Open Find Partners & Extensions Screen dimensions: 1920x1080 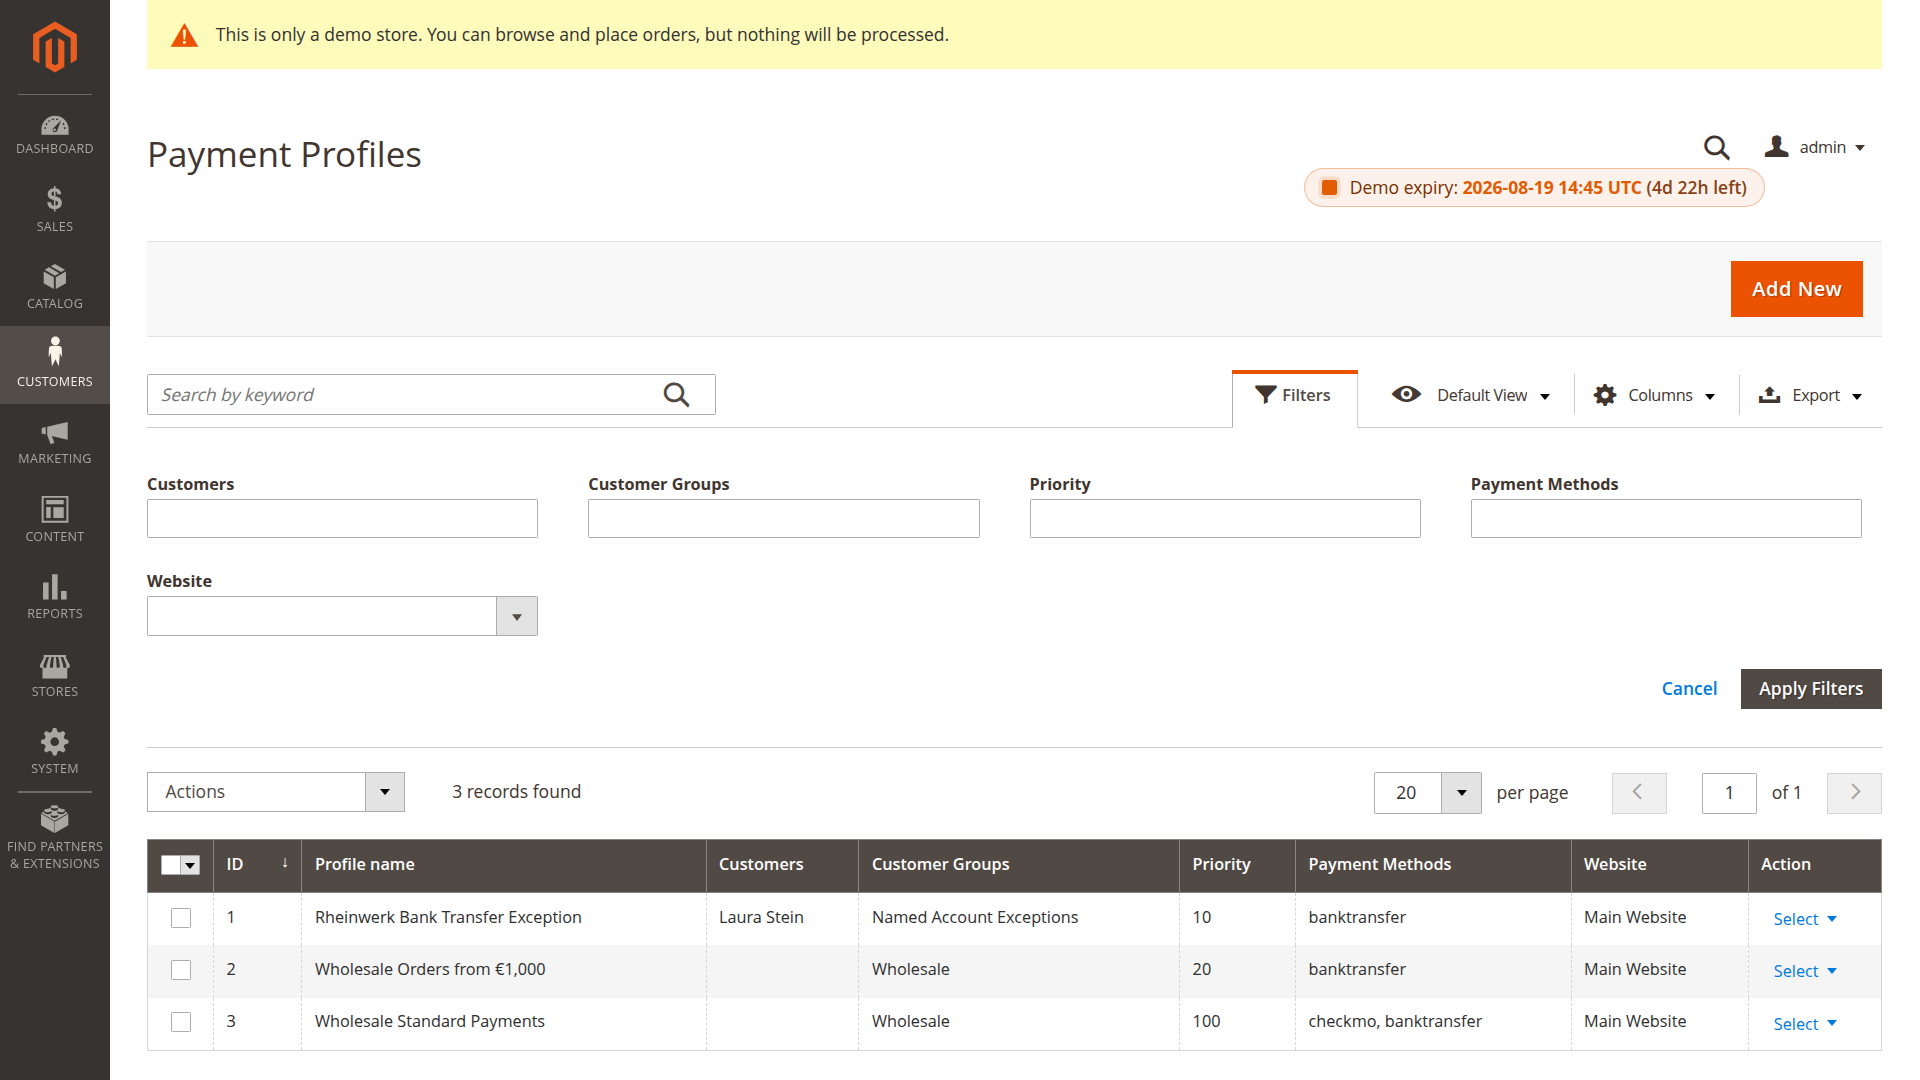coord(55,838)
